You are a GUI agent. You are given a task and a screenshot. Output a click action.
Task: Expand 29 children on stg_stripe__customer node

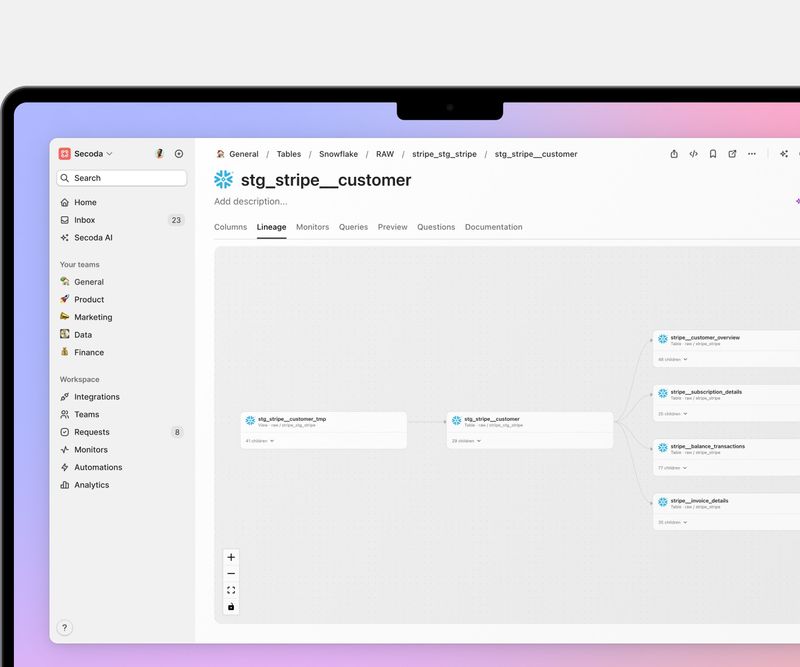(x=465, y=440)
